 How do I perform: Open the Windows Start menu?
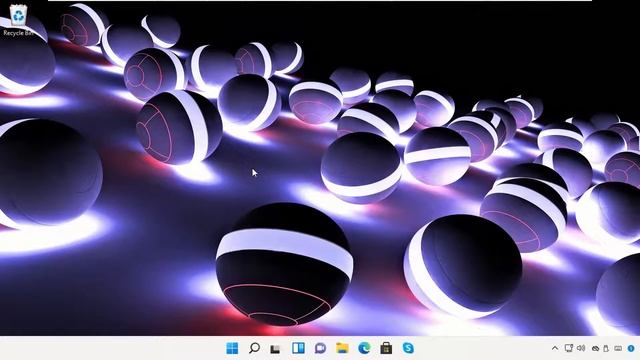(232, 348)
